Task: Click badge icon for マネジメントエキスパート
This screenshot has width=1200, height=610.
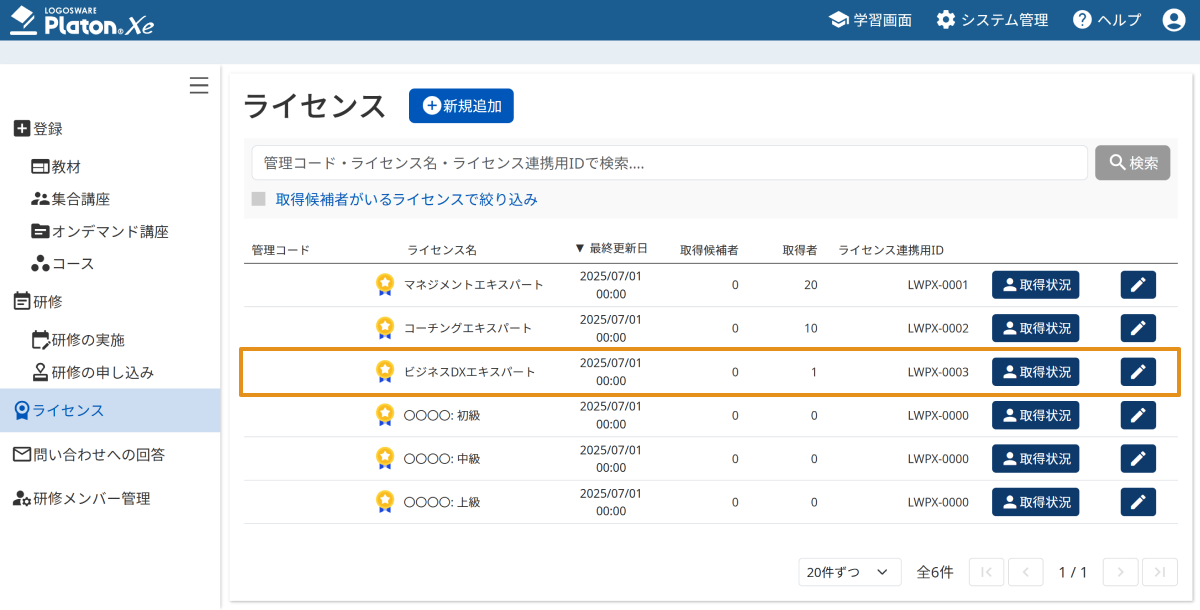Action: [x=385, y=285]
